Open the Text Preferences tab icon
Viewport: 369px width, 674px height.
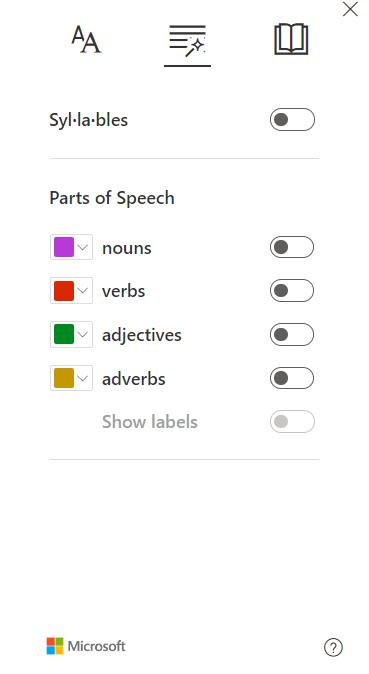pos(86,40)
